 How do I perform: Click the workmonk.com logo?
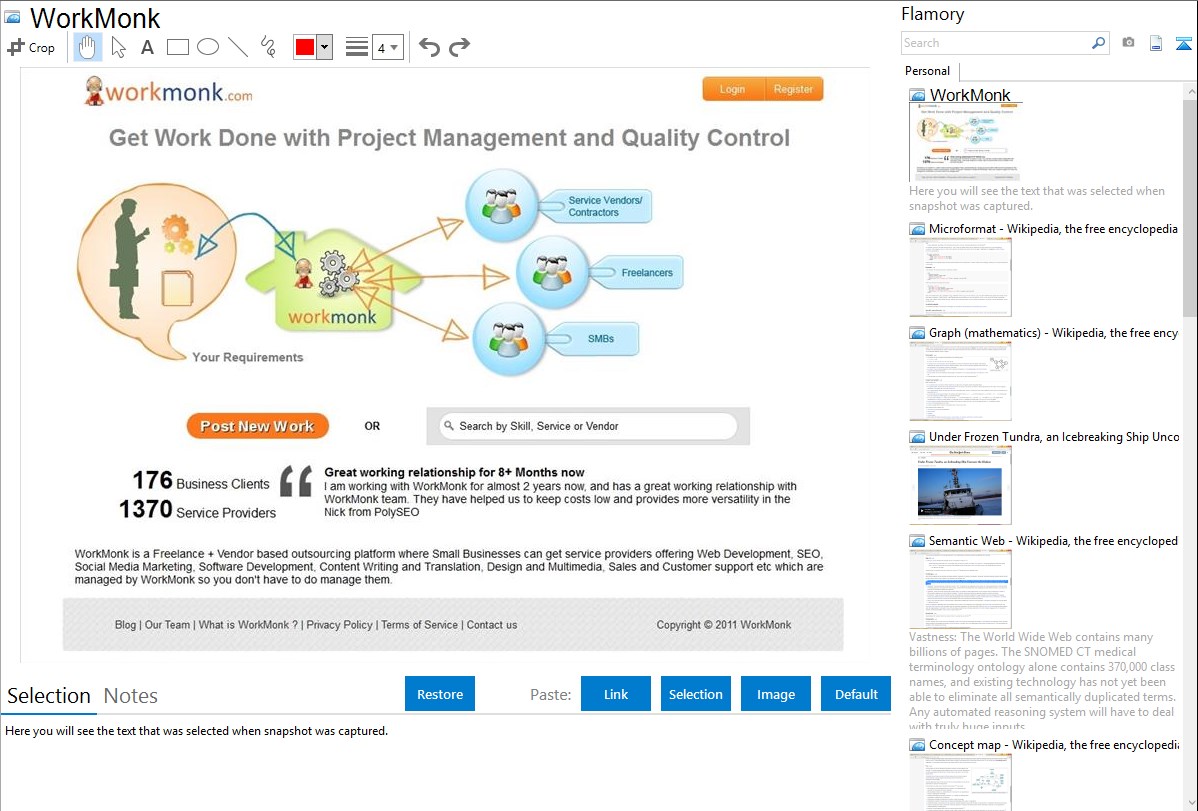click(x=168, y=92)
